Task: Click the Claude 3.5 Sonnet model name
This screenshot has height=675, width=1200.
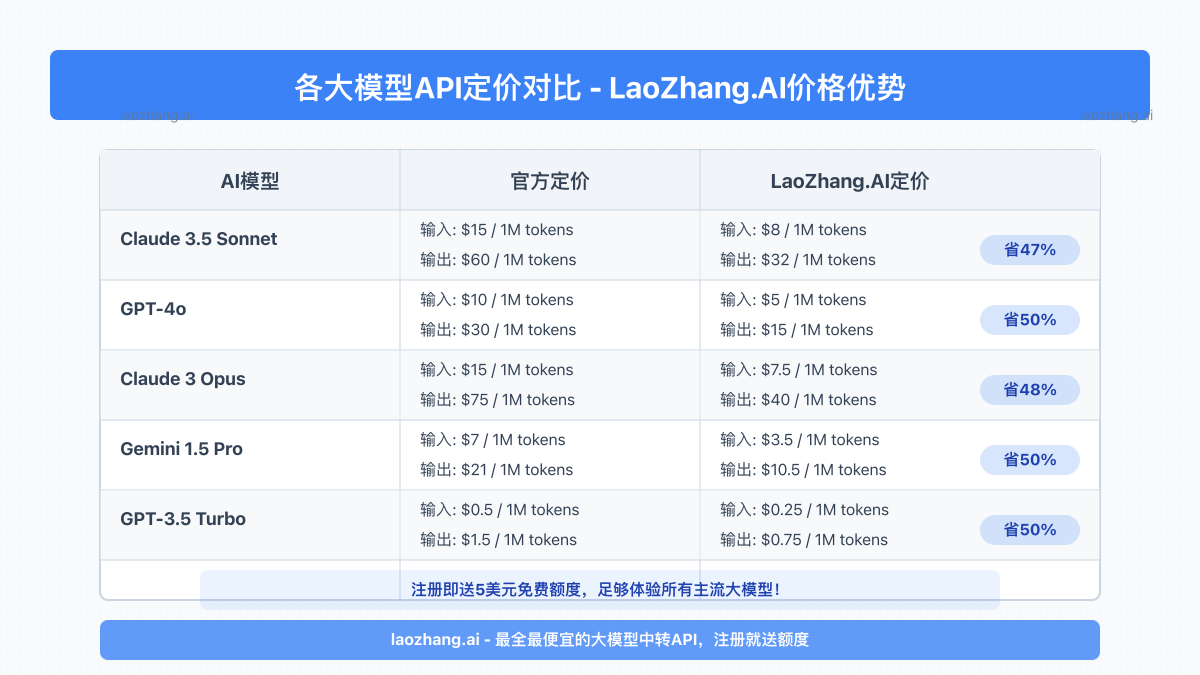Action: pos(199,239)
